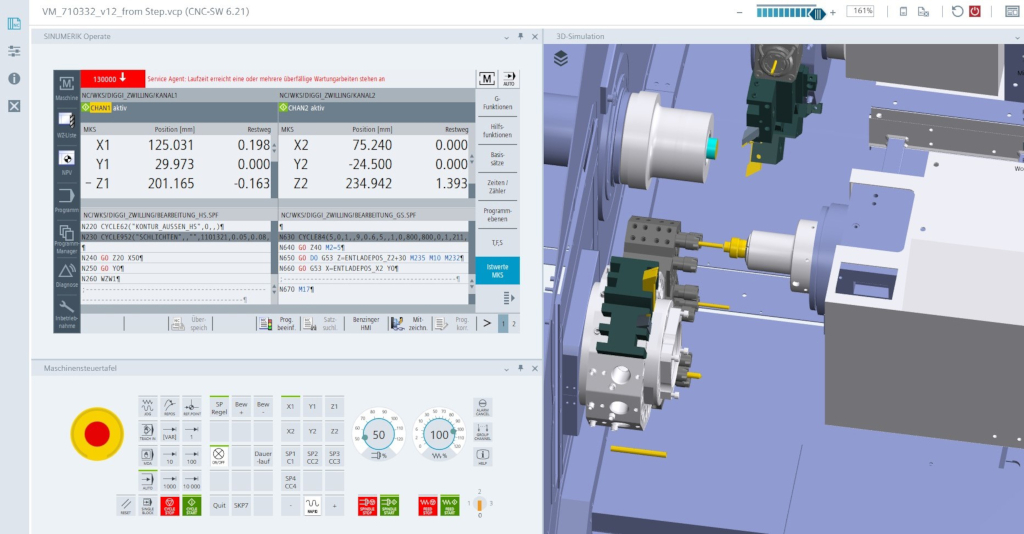Expand more horizontal softkeys with > arrow
Image resolution: width=1024 pixels, height=534 pixels.
click(487, 323)
